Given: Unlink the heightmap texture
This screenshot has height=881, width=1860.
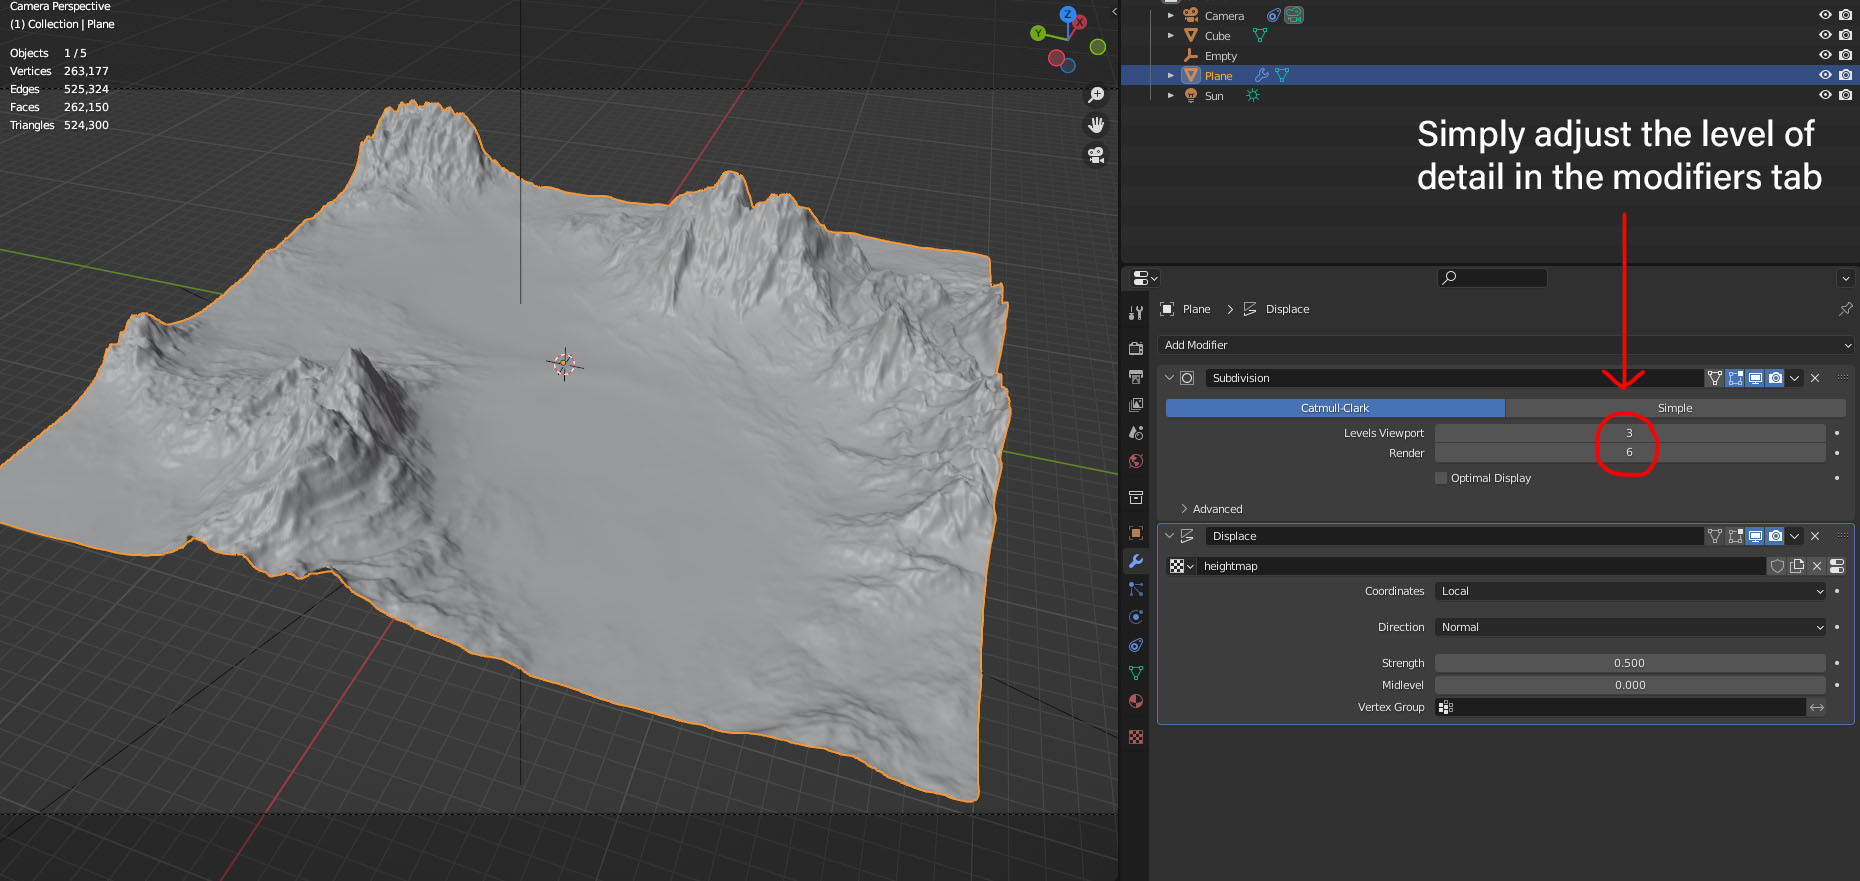Looking at the screenshot, I should [1817, 566].
